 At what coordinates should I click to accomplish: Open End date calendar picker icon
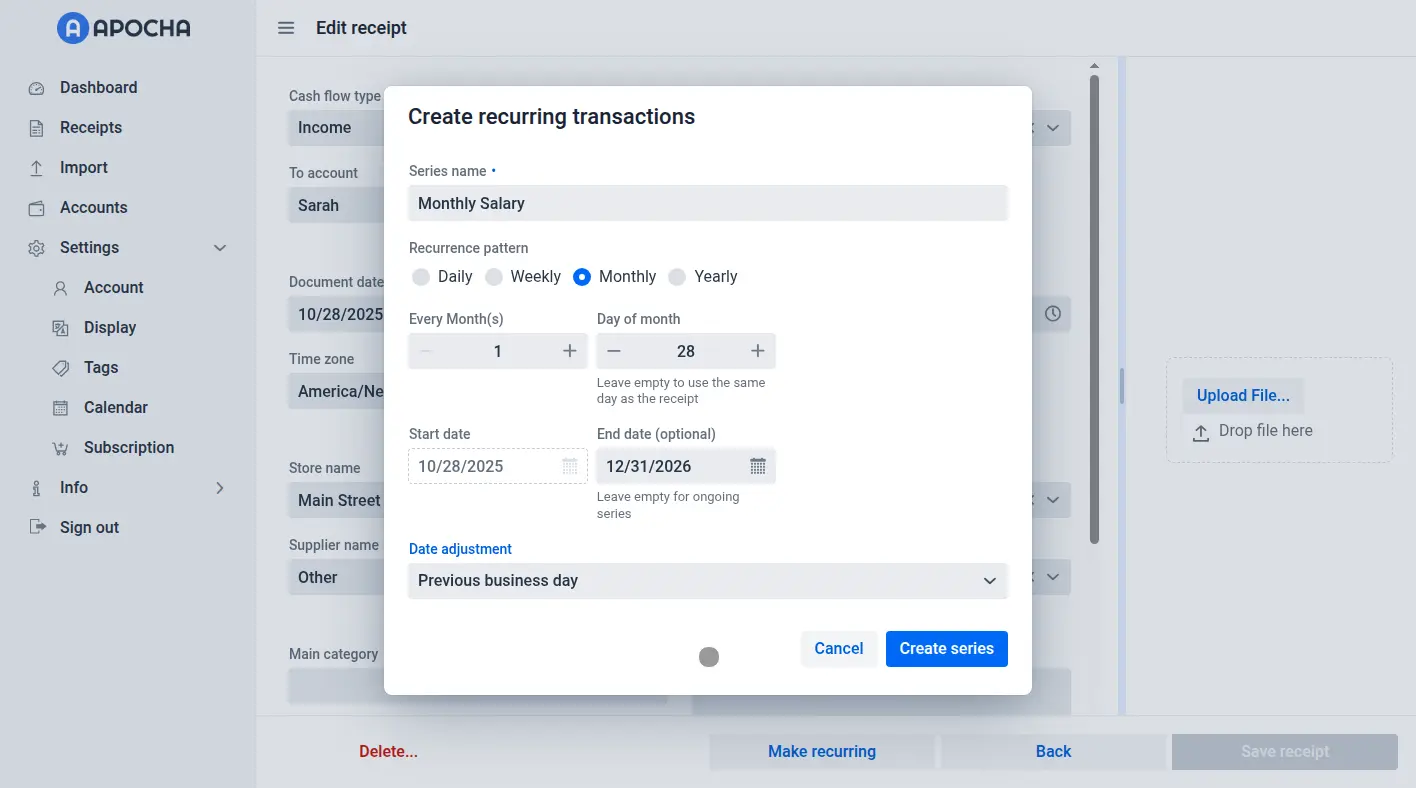758,466
